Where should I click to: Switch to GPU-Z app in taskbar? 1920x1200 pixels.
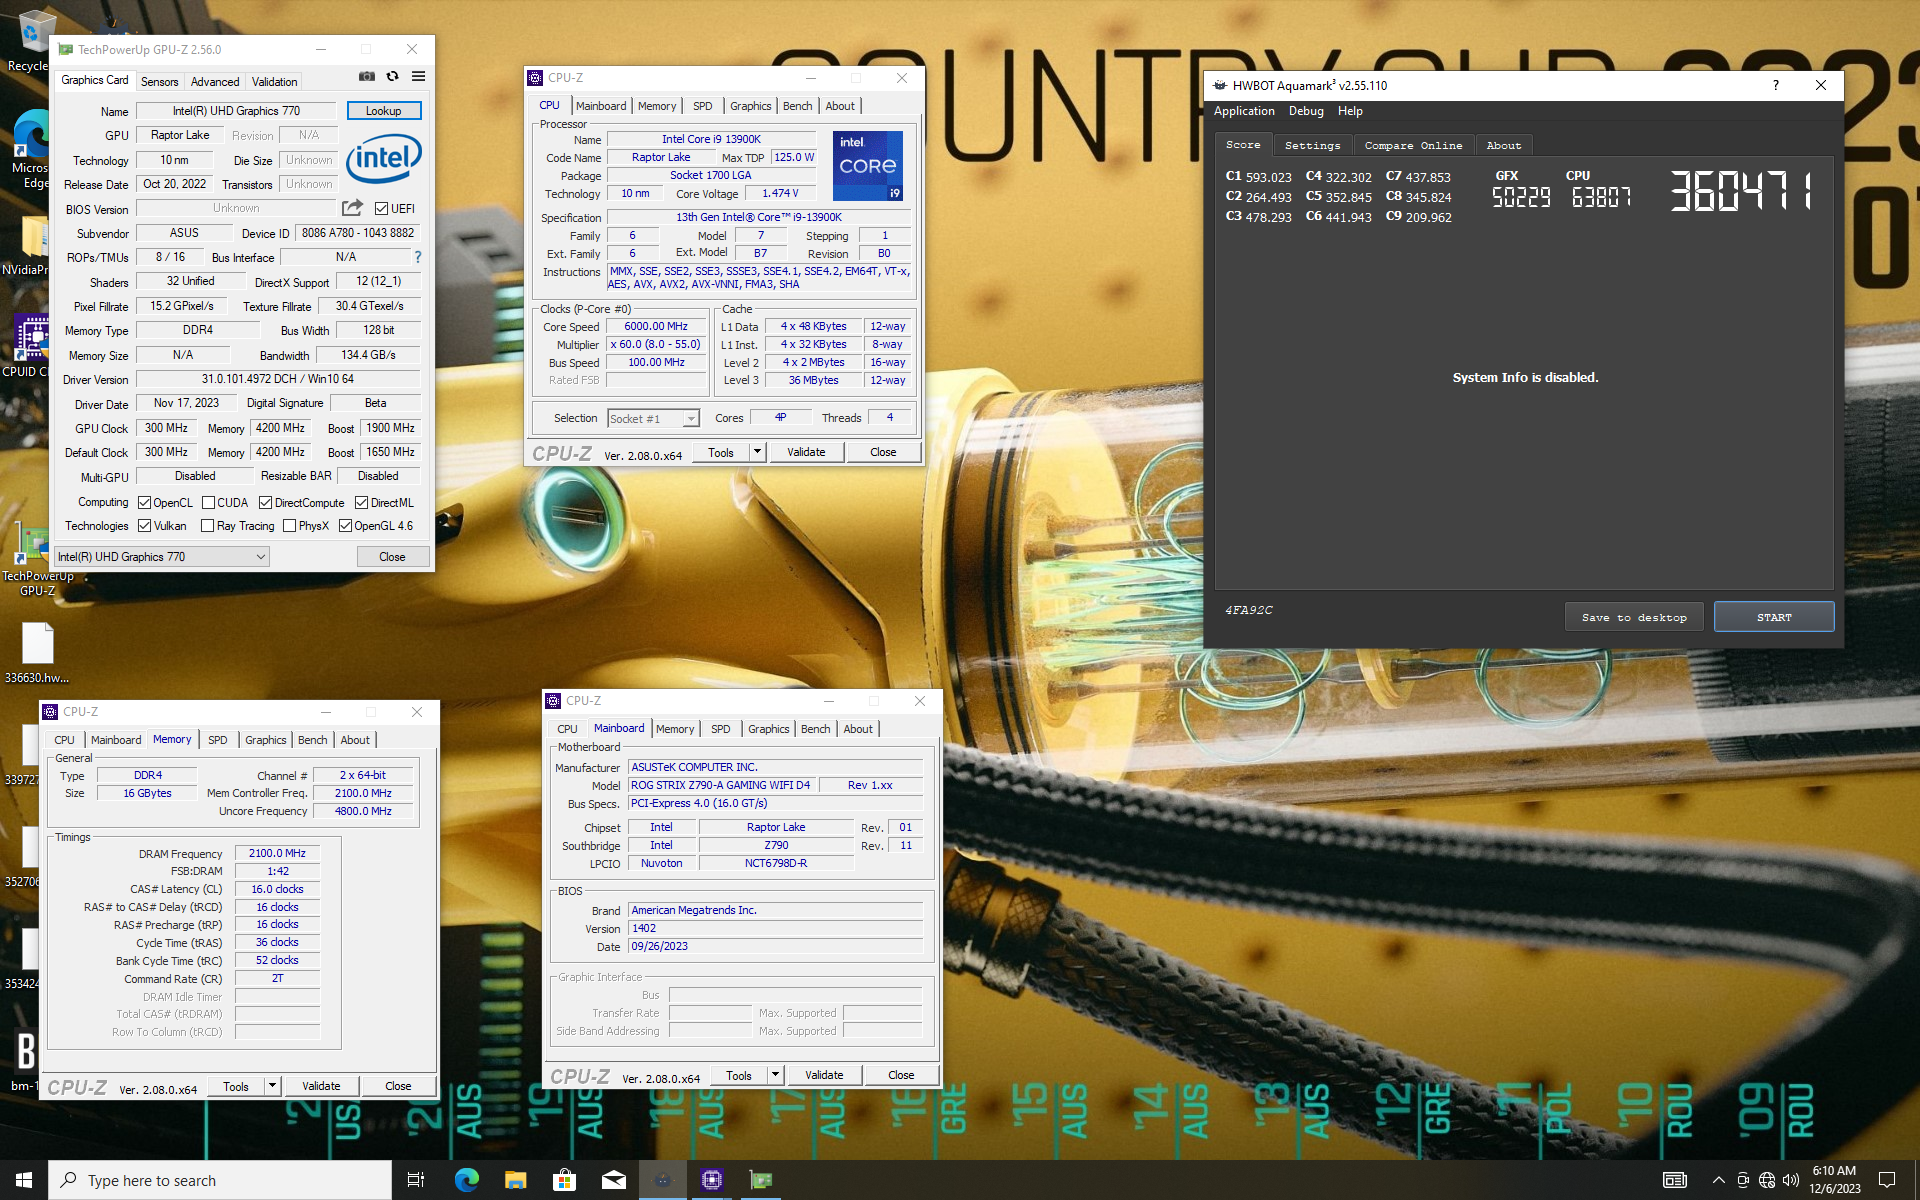(761, 1180)
